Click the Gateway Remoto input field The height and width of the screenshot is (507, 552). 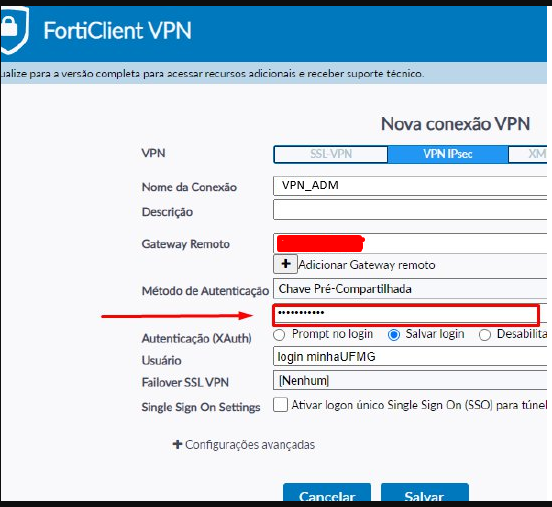(x=410, y=243)
